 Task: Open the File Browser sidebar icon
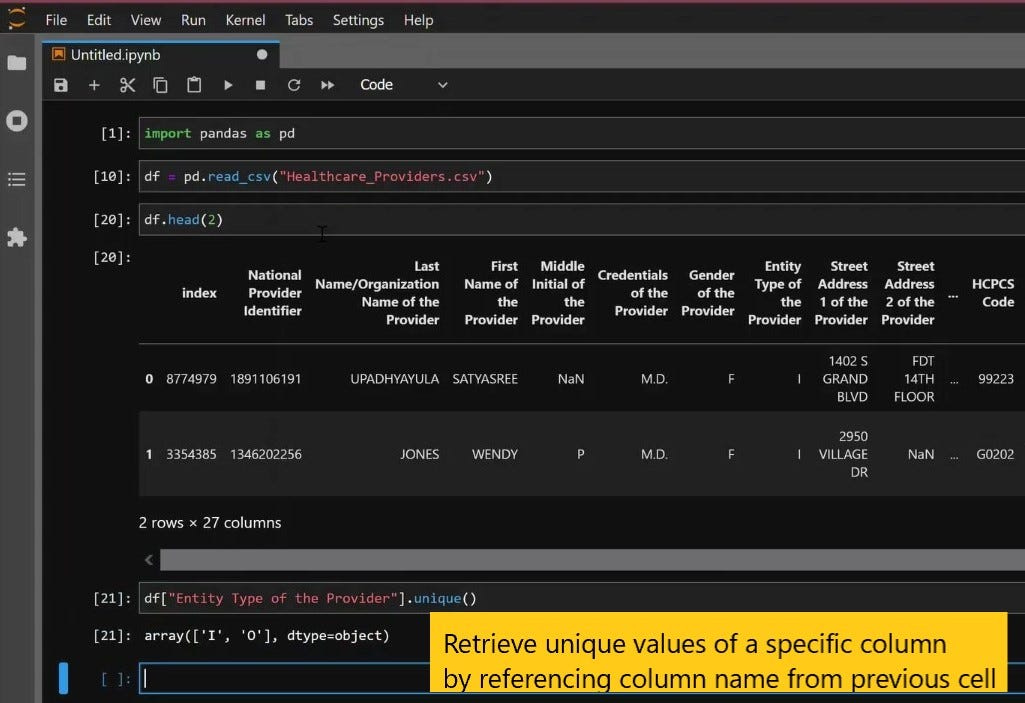[17, 63]
